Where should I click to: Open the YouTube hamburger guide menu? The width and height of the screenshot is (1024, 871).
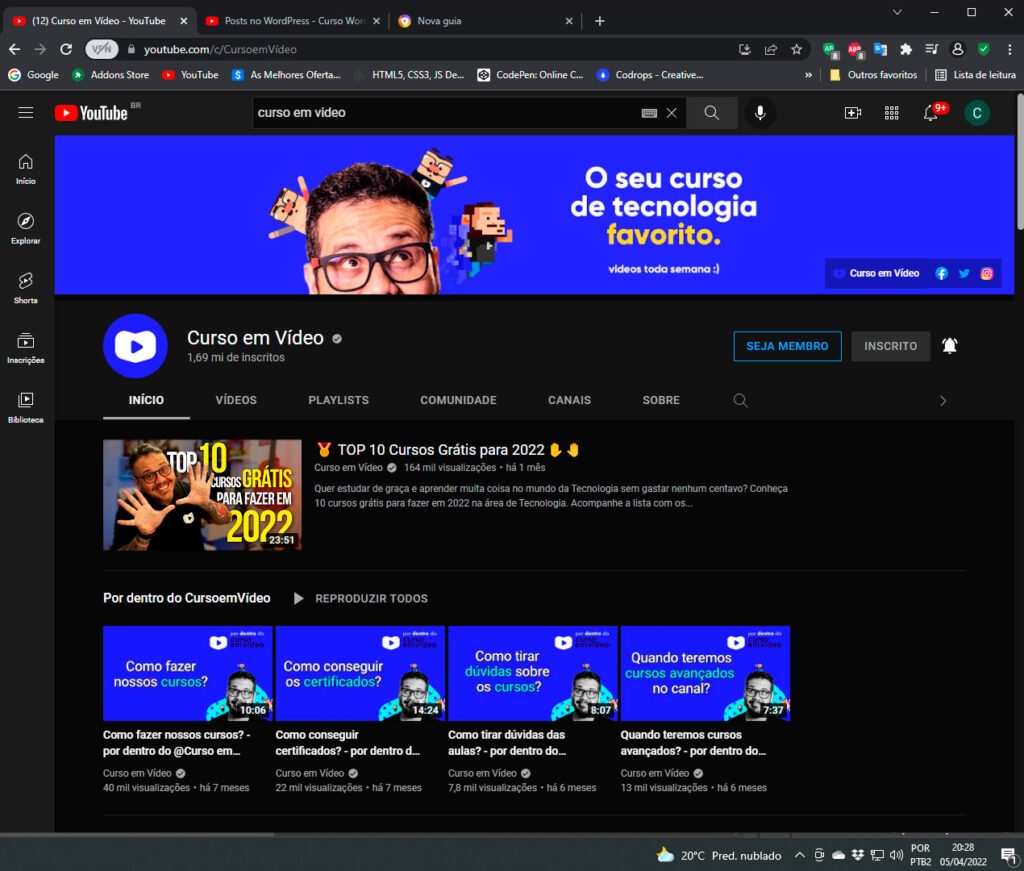(x=25, y=113)
